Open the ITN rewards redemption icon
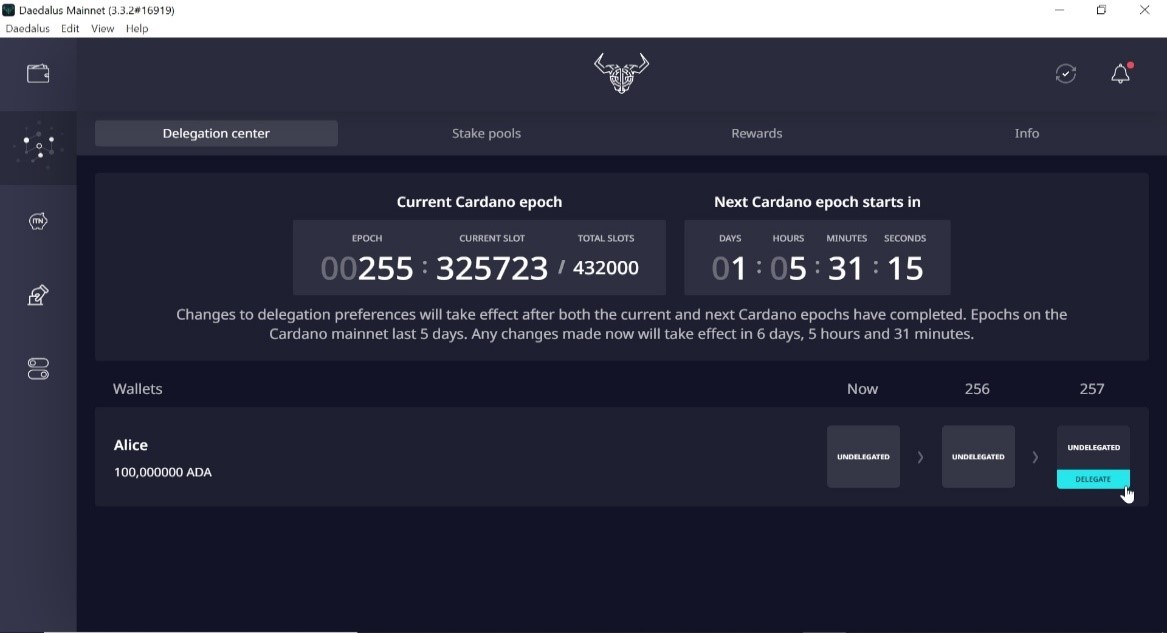Viewport: 1167px width, 633px height. click(38, 221)
